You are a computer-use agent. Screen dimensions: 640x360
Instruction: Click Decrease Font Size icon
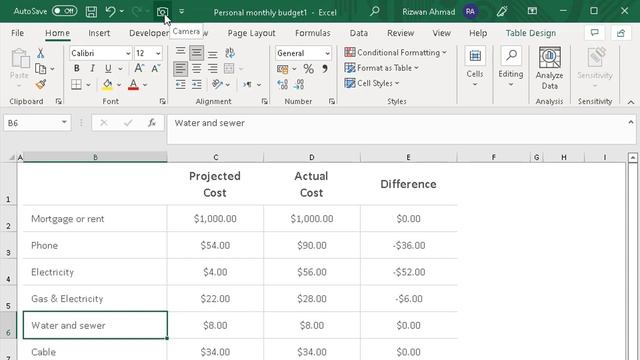(156, 68)
